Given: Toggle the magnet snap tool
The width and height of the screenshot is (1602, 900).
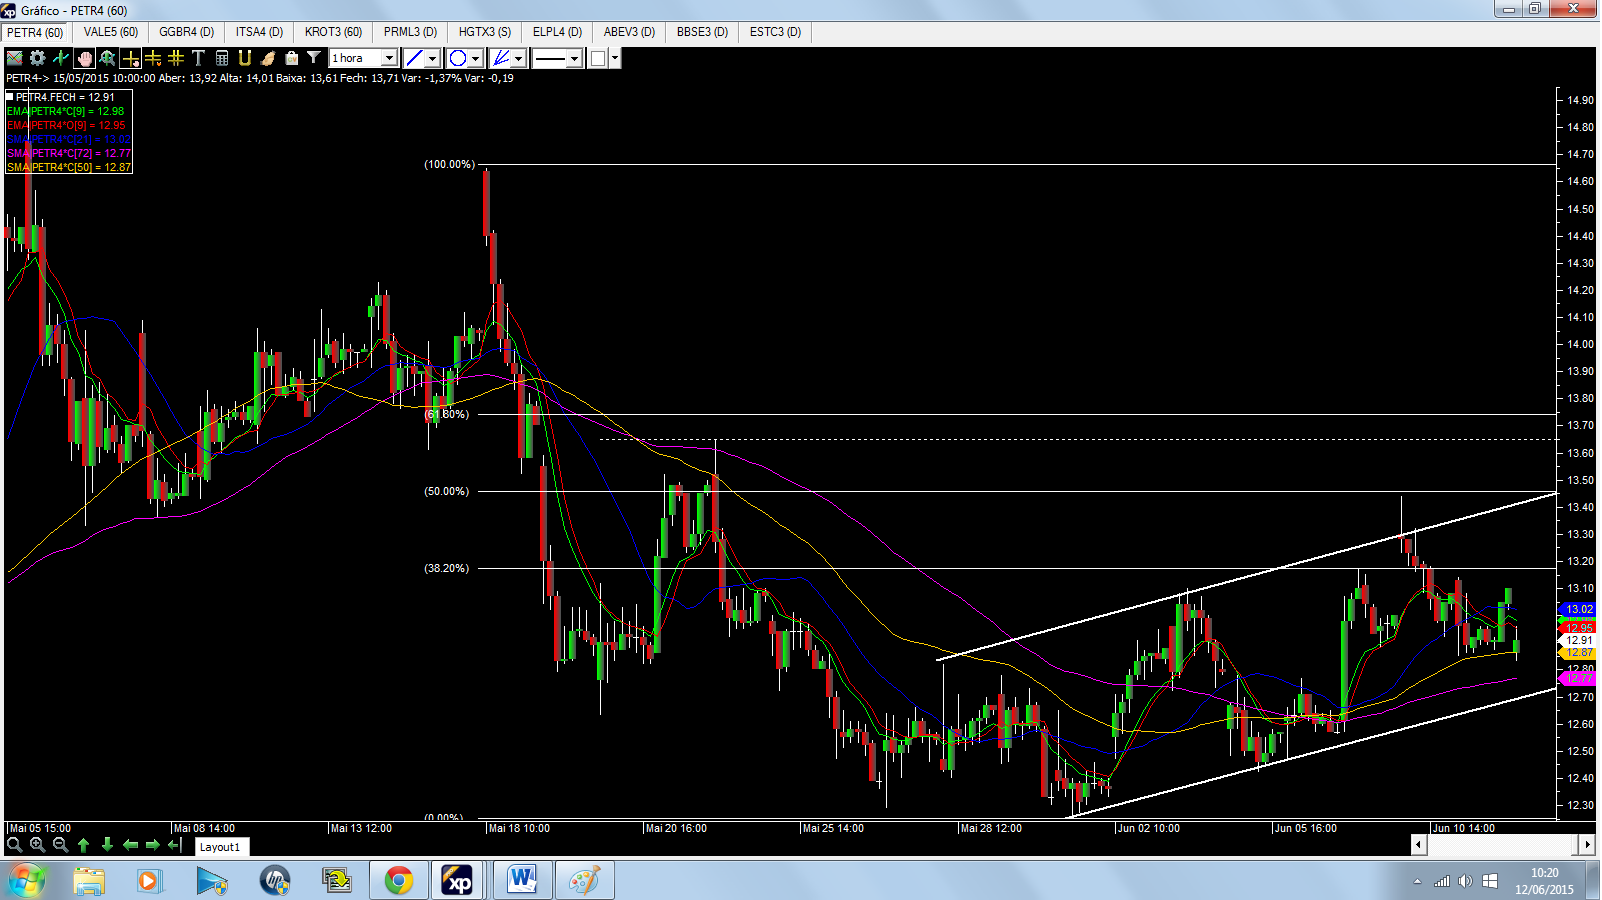Looking at the screenshot, I should 245,58.
